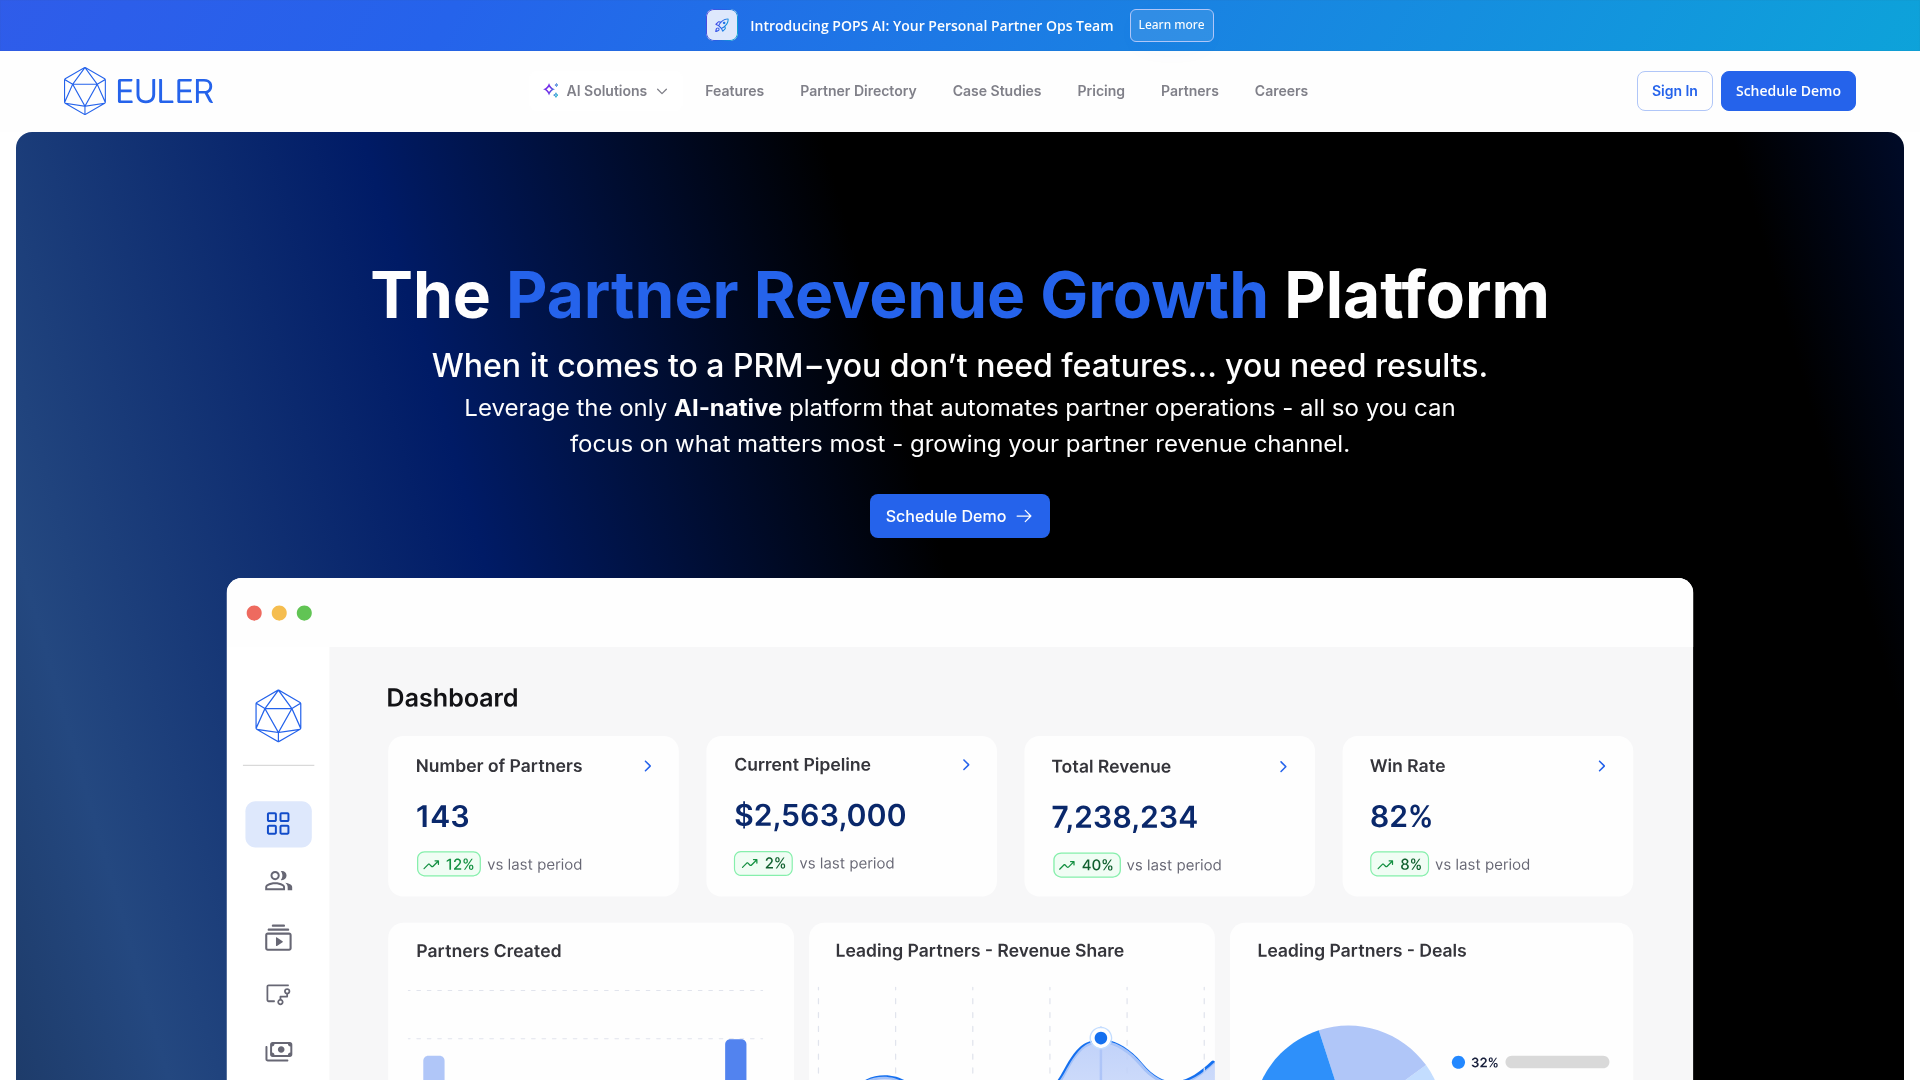Expand the AI Solutions dropdown chevron

point(662,91)
